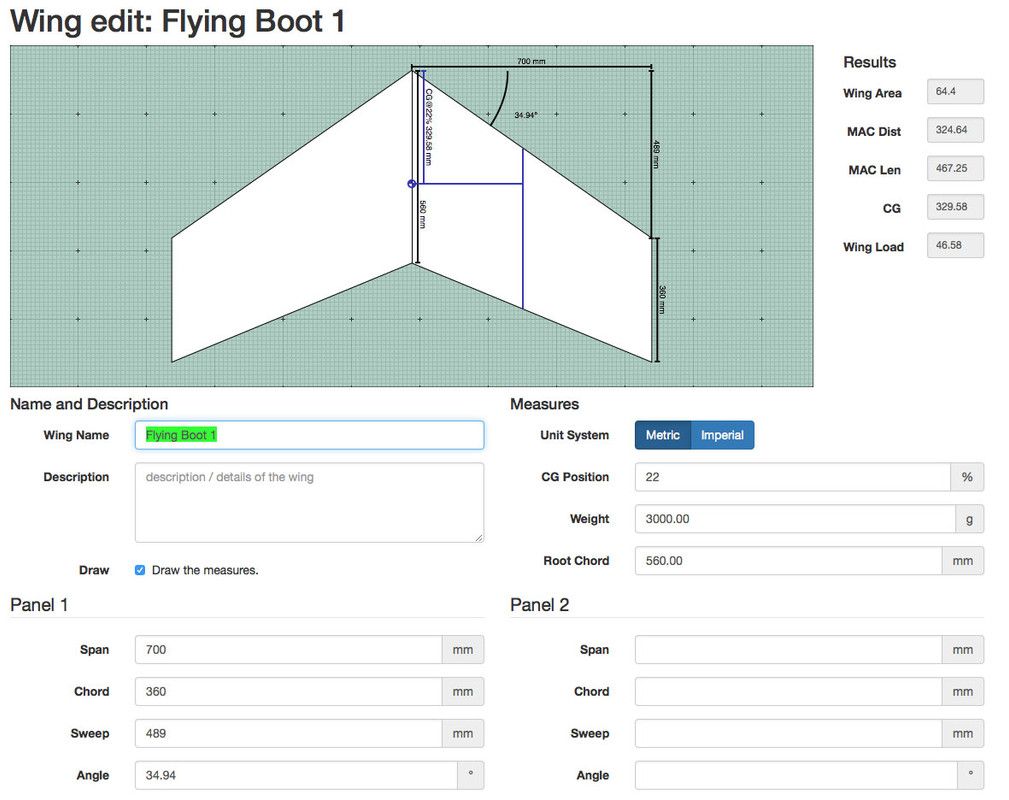Click the % addon beside CG Position
This screenshot has height=800, width=1009.
967,477
